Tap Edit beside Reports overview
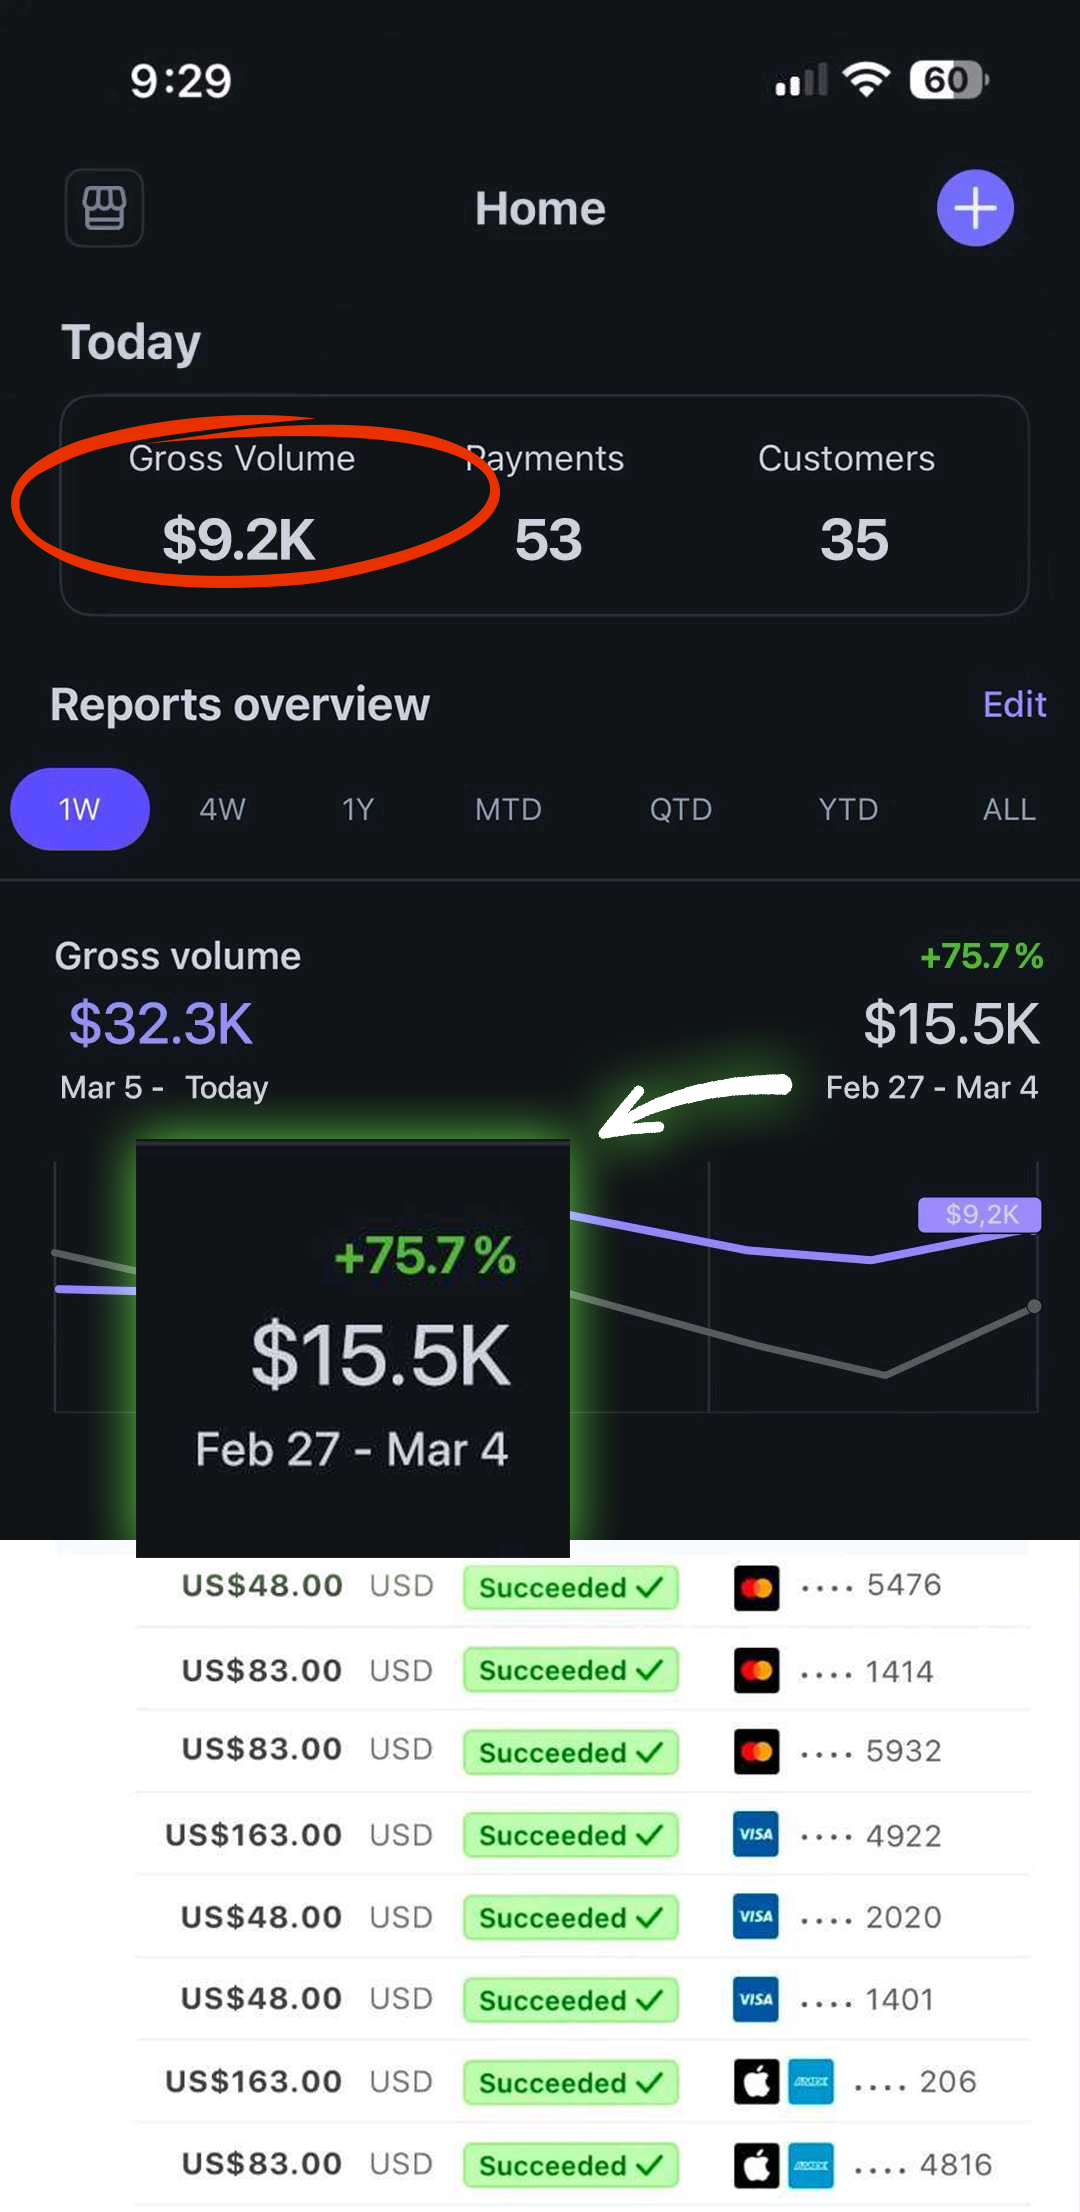Screen dimensions: 1080x2212 click(1014, 705)
